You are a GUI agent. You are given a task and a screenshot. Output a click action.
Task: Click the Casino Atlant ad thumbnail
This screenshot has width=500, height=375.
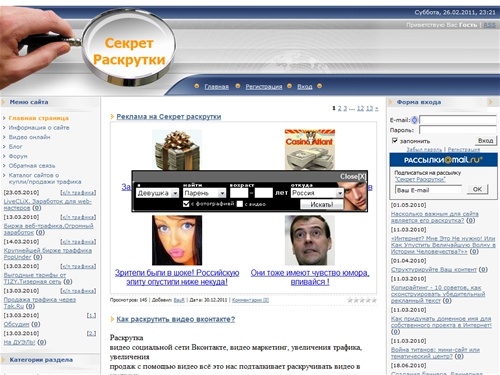click(x=310, y=150)
